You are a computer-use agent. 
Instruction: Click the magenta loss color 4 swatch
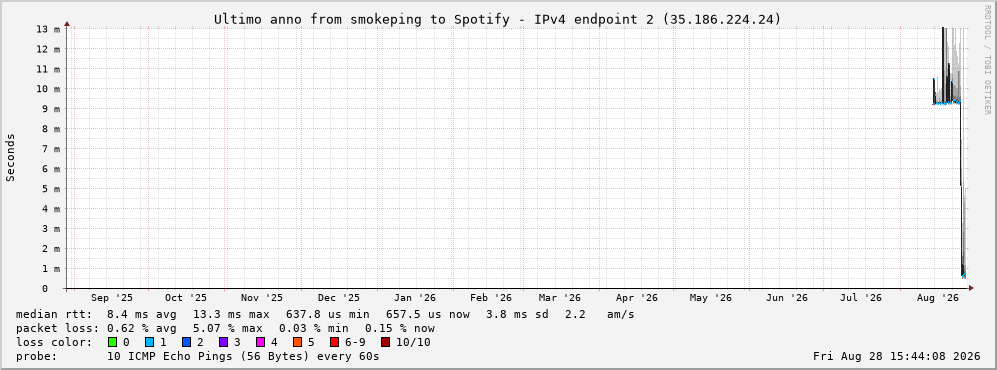click(261, 343)
